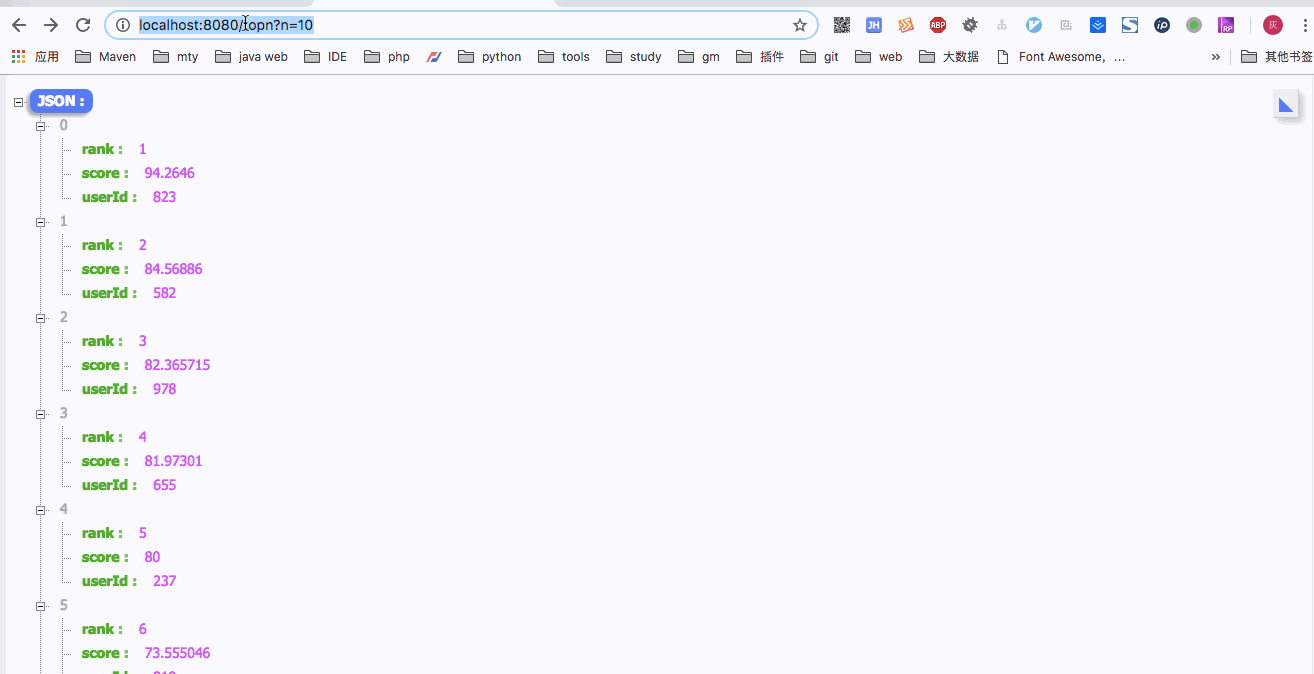Collapse array item 0
1314x674 pixels.
pos(41,126)
